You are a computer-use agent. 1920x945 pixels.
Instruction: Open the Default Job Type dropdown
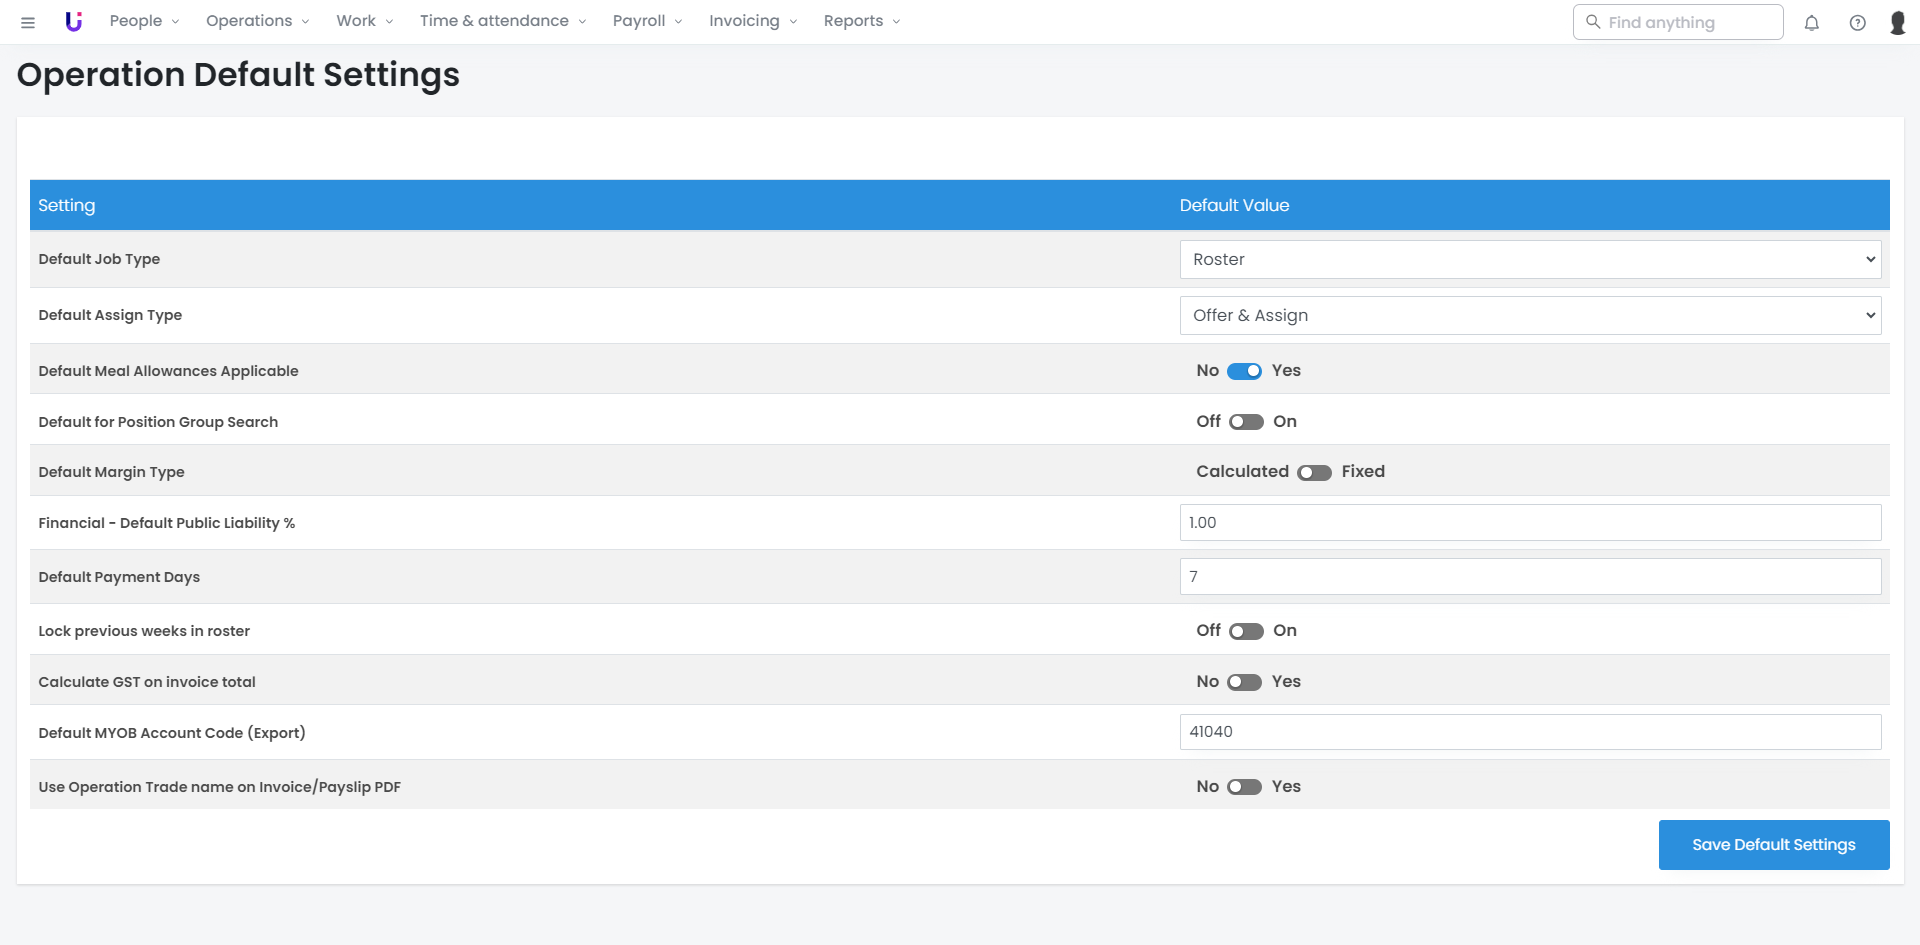coord(1529,259)
